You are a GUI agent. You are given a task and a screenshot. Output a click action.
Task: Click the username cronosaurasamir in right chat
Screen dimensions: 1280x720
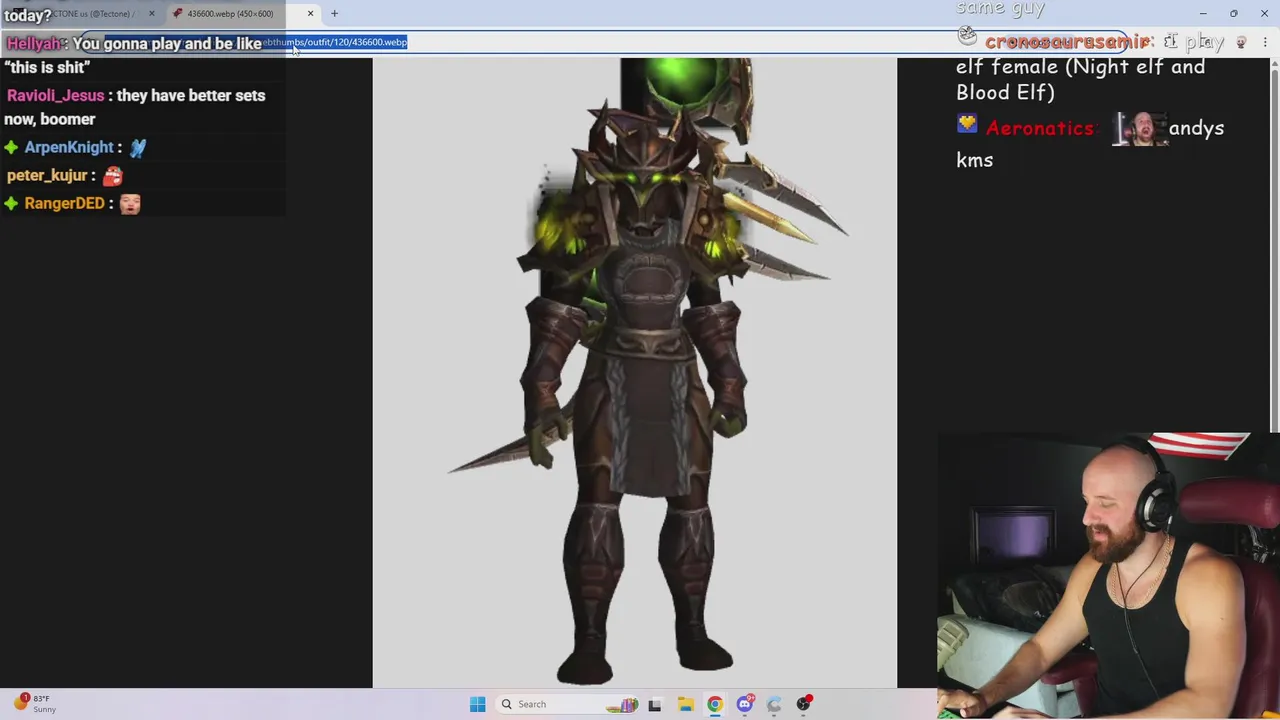coord(1067,42)
